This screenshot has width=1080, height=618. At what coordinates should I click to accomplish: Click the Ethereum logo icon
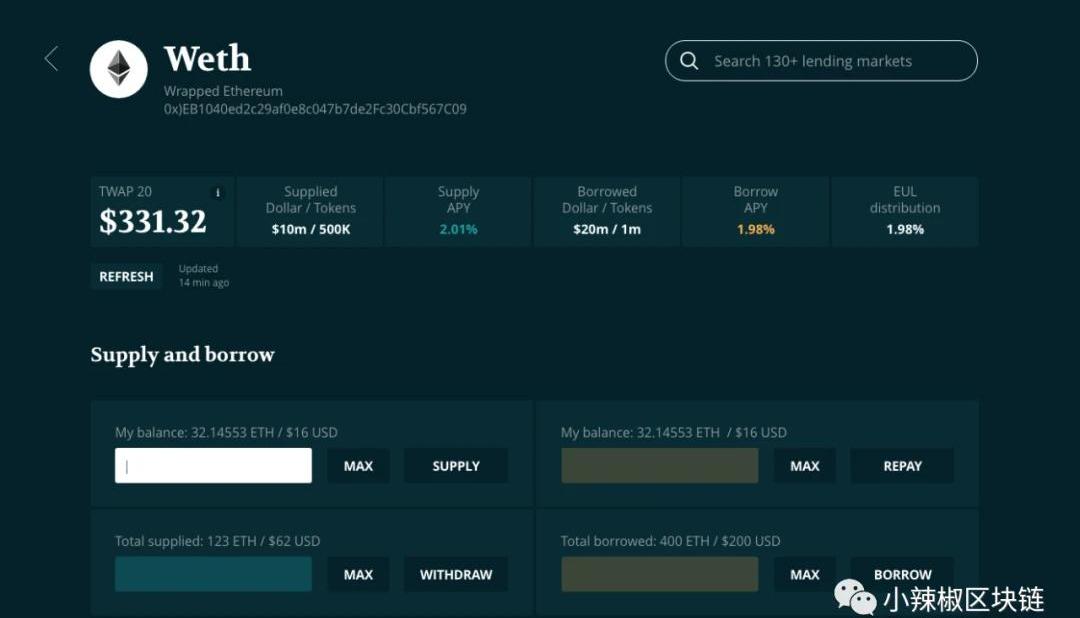tap(119, 69)
